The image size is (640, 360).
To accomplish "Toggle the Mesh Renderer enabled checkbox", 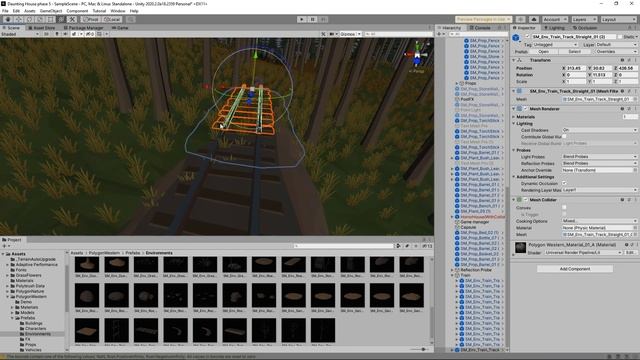I will tap(526, 109).
